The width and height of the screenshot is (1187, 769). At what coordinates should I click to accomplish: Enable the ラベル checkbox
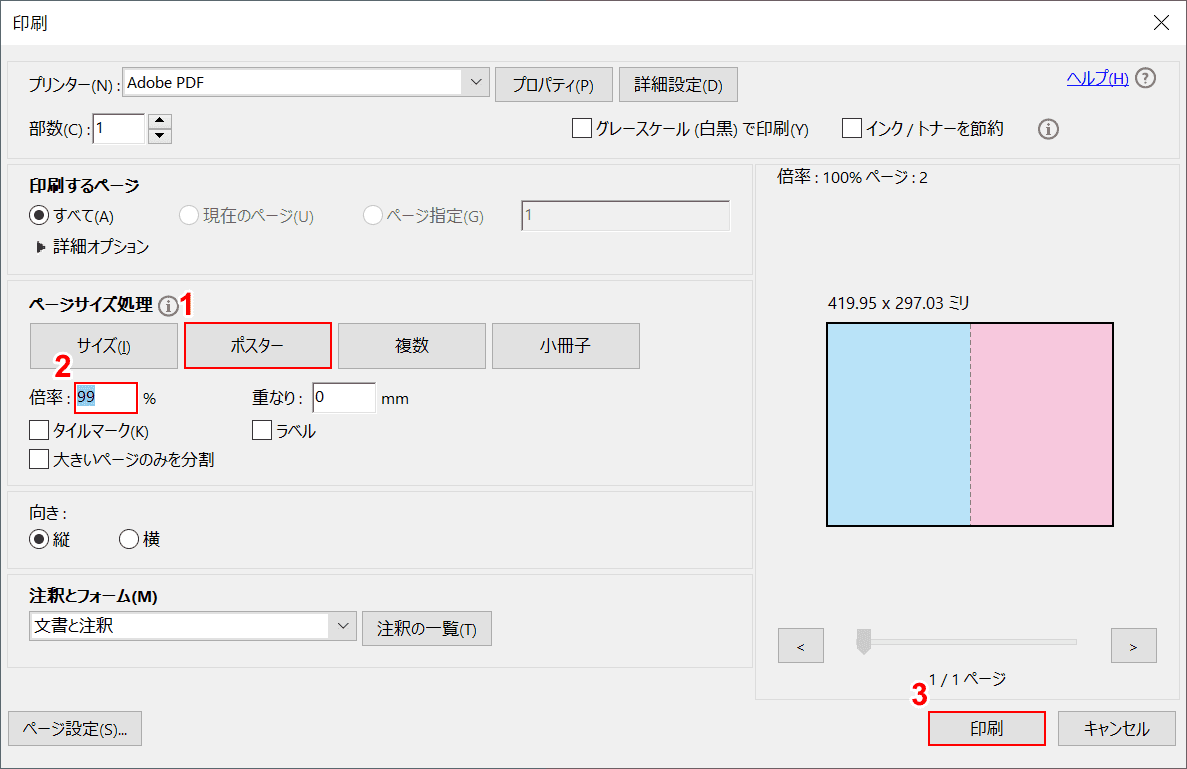262,431
